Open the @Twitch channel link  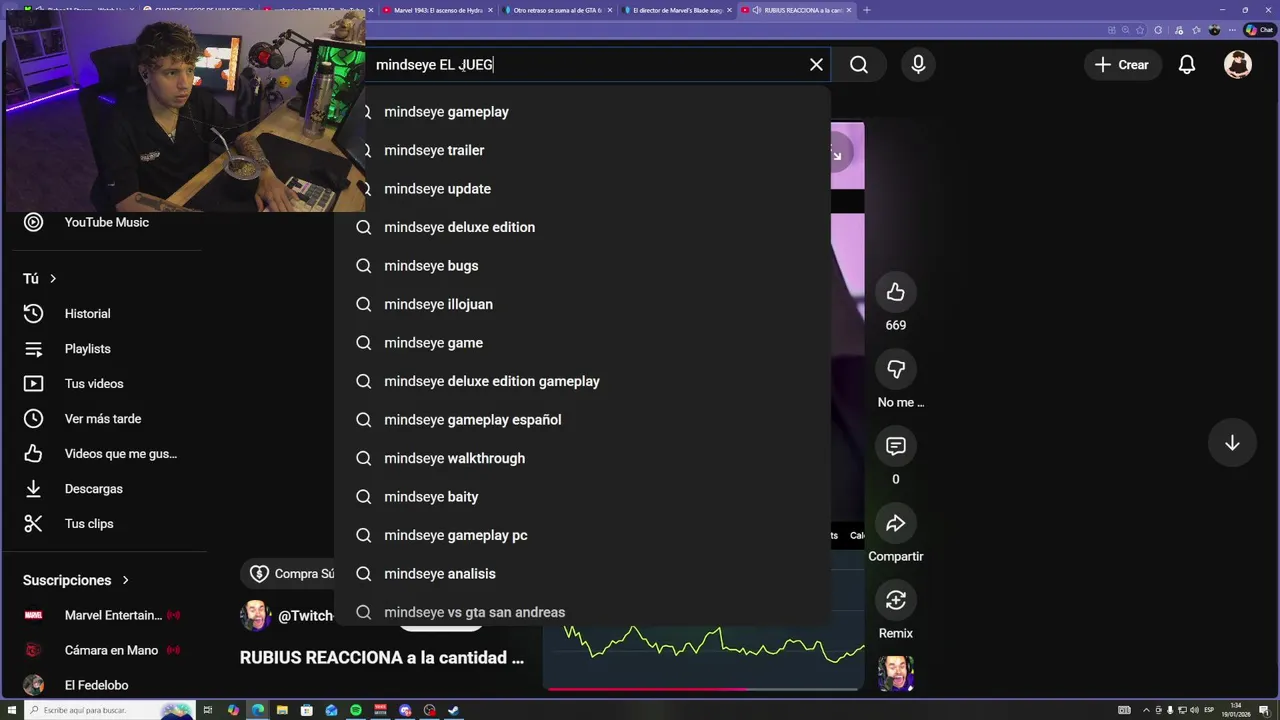click(x=305, y=616)
